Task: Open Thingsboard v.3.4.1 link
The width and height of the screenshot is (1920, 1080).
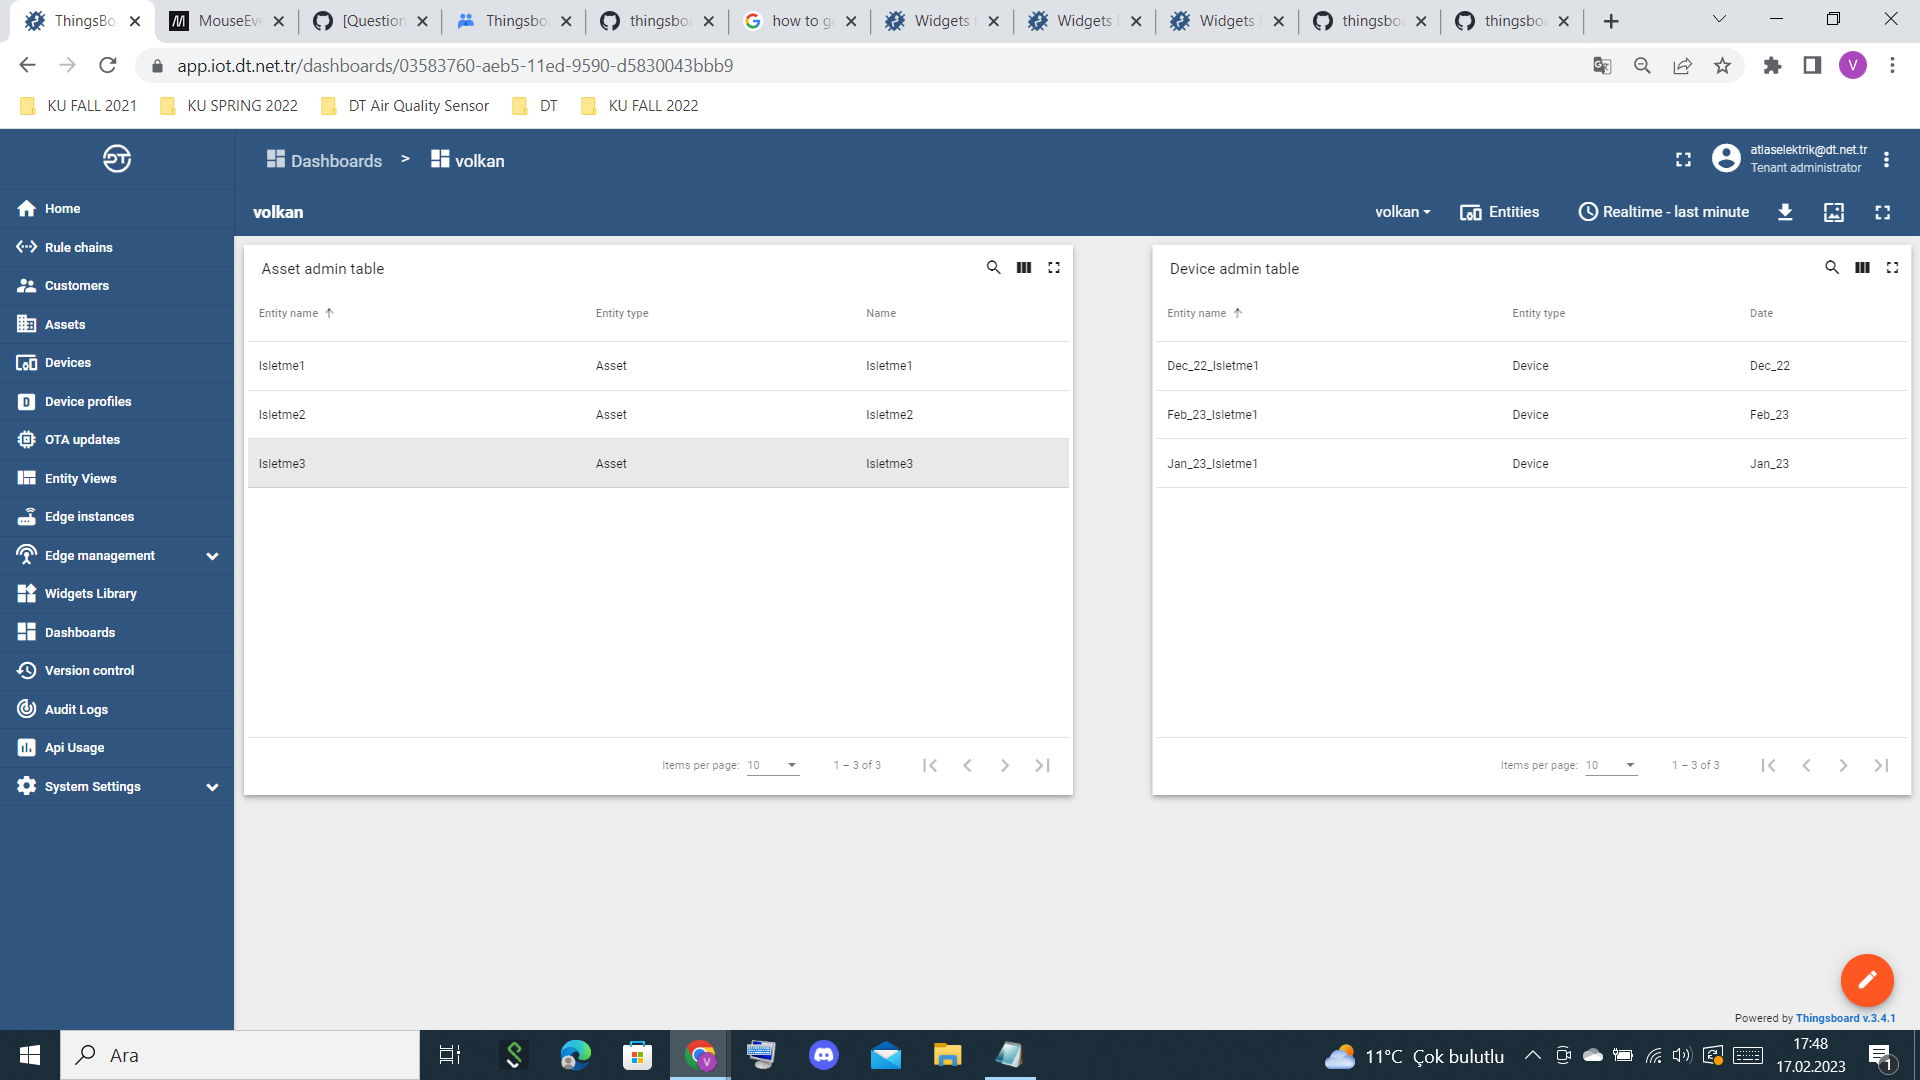Action: 1845,1018
